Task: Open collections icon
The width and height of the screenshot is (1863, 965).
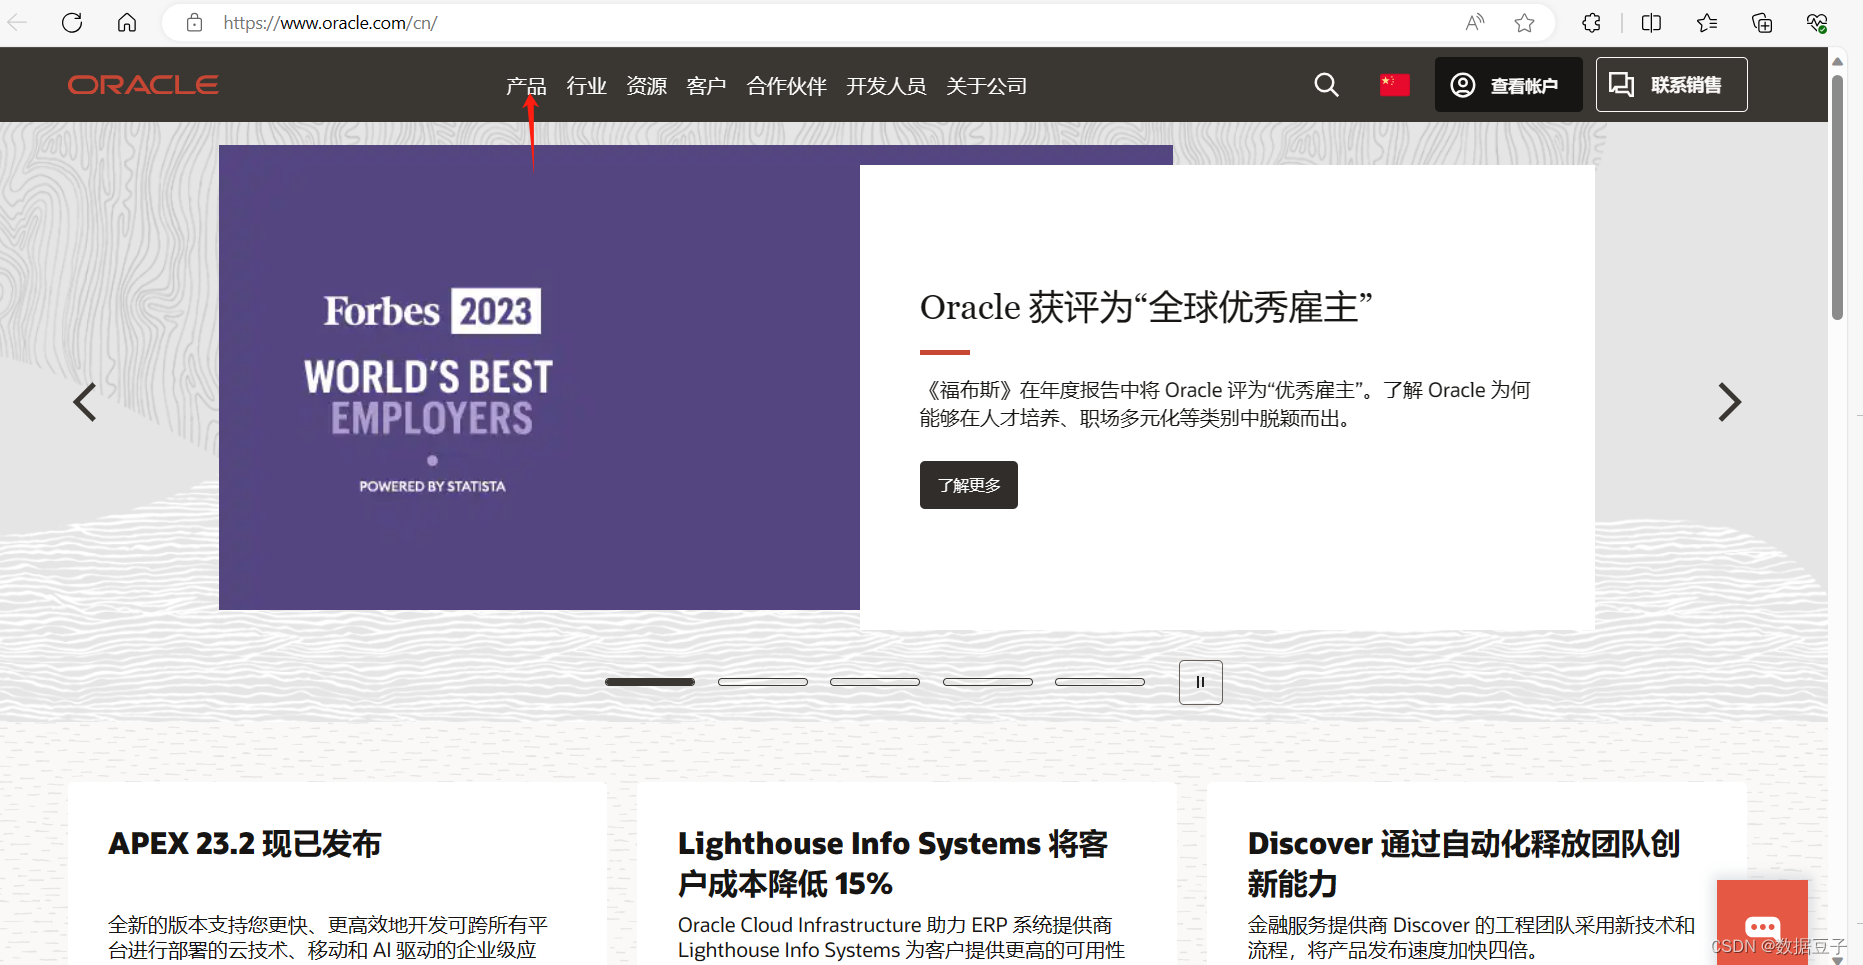Action: pyautogui.click(x=1762, y=22)
